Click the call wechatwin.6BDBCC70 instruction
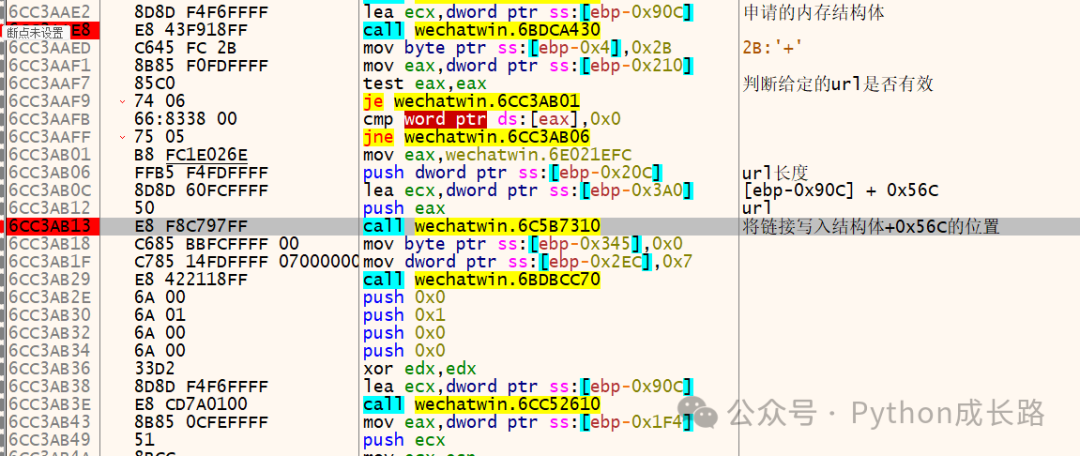Image resolution: width=1080 pixels, height=456 pixels. coord(481,280)
